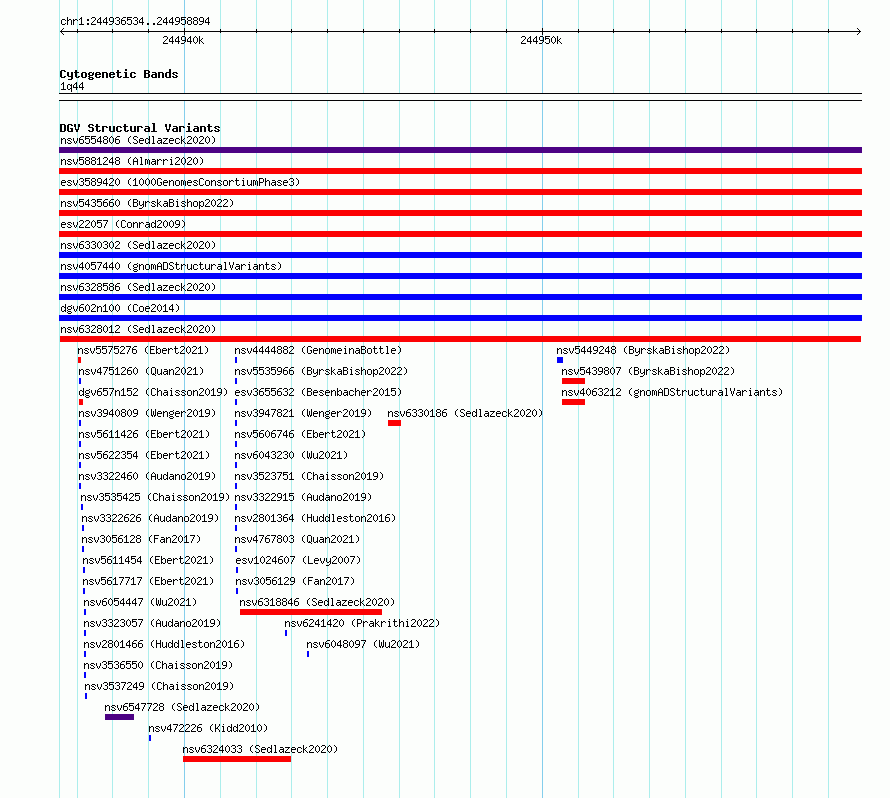The width and height of the screenshot is (890, 798).
Task: Click nsv4063212 (gnomADStructuralVariants) label
Action: (x=672, y=392)
